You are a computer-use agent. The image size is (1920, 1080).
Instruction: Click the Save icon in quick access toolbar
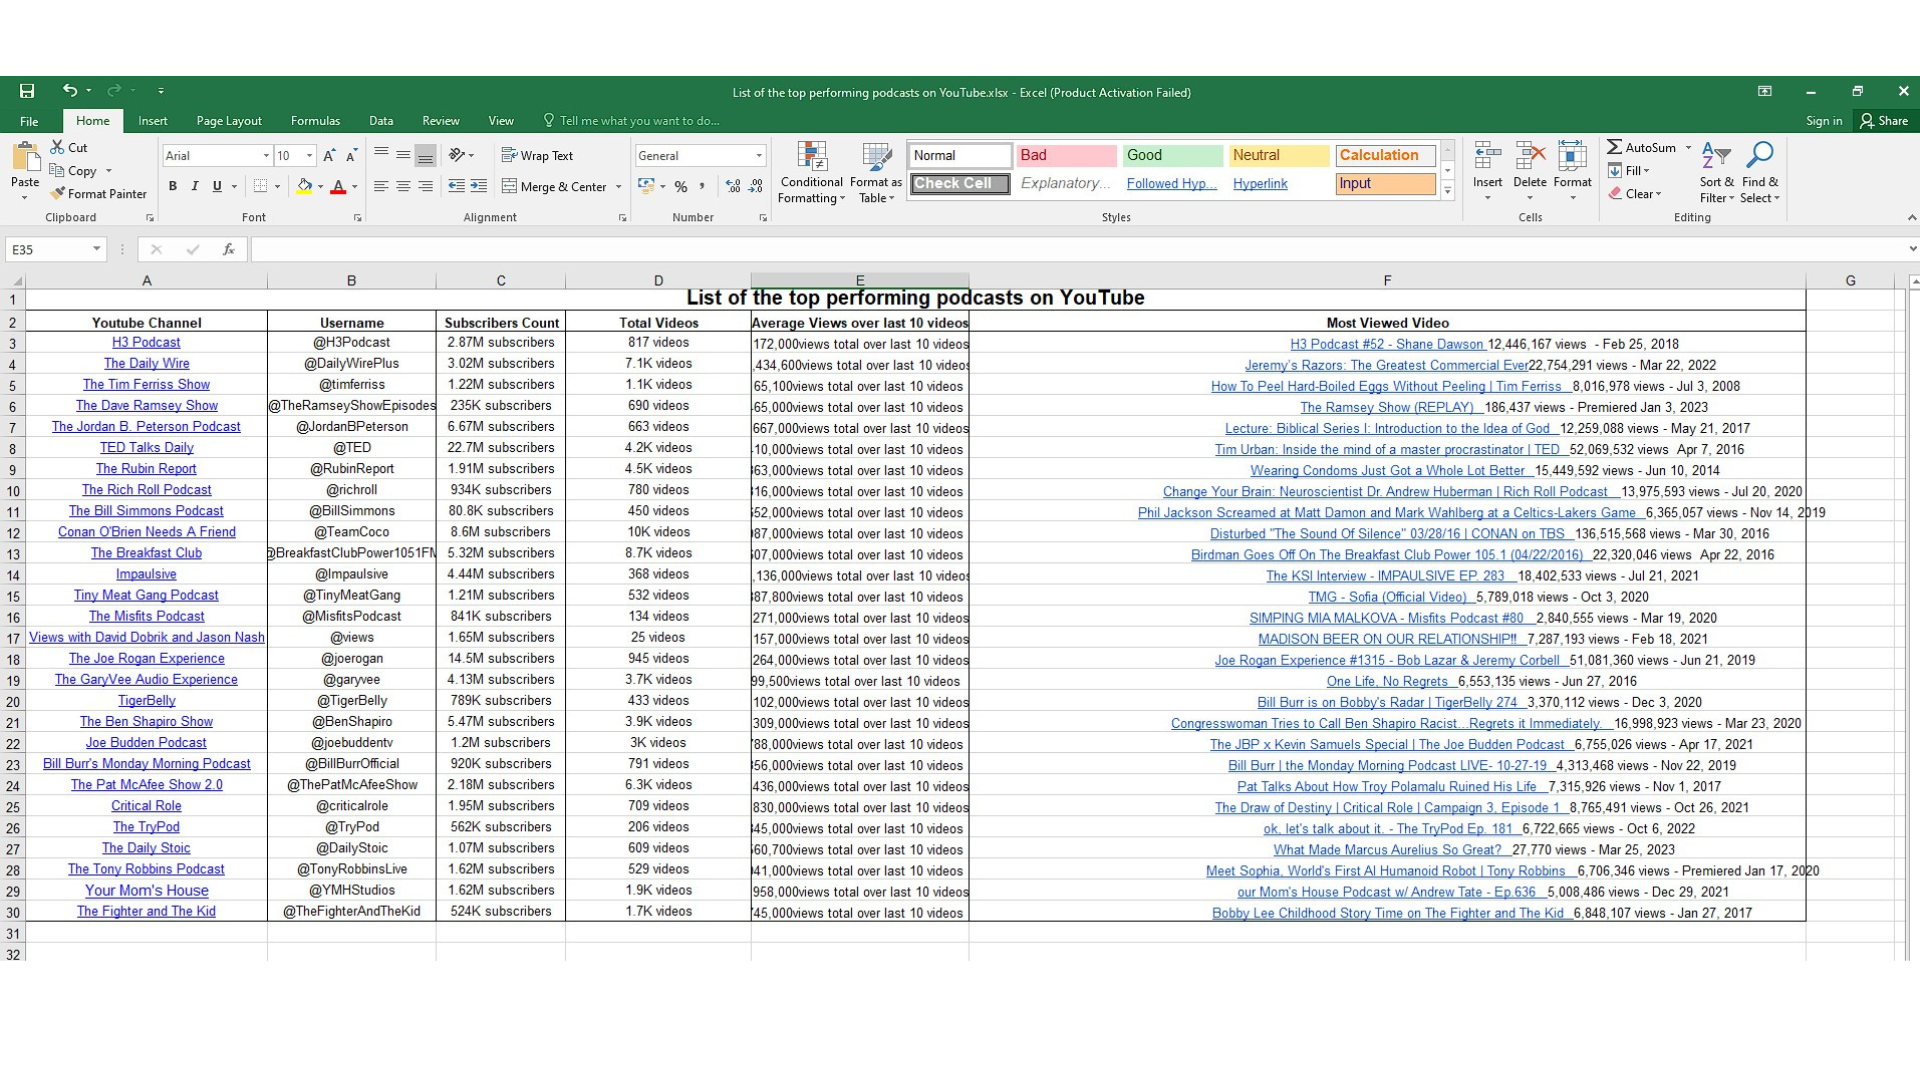(x=27, y=91)
